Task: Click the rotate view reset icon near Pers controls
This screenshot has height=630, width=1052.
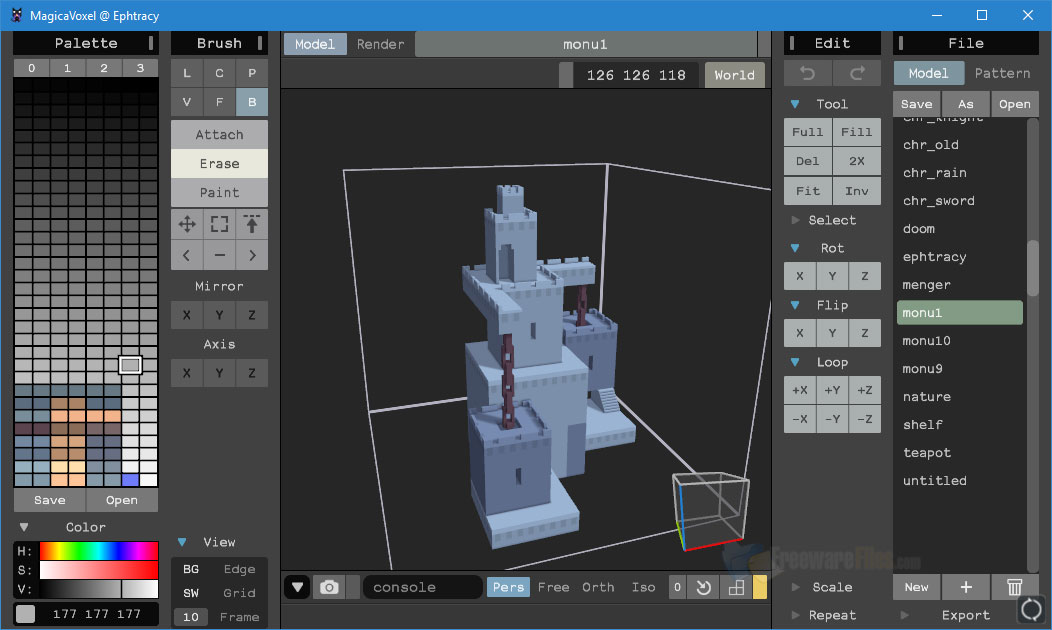Action: pyautogui.click(x=708, y=587)
